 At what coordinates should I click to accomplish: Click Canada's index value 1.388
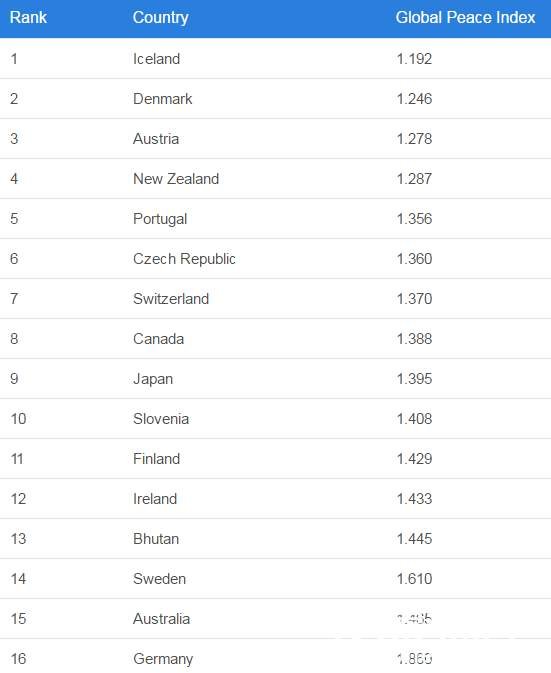(x=414, y=339)
